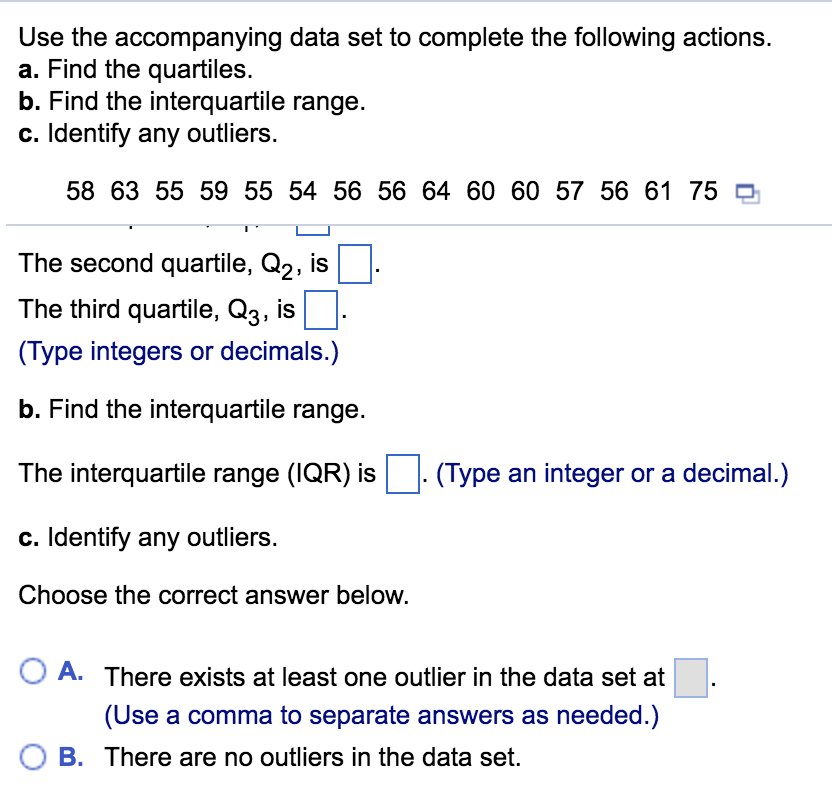
Task: Click the bold "A." option letter
Action: (x=71, y=672)
